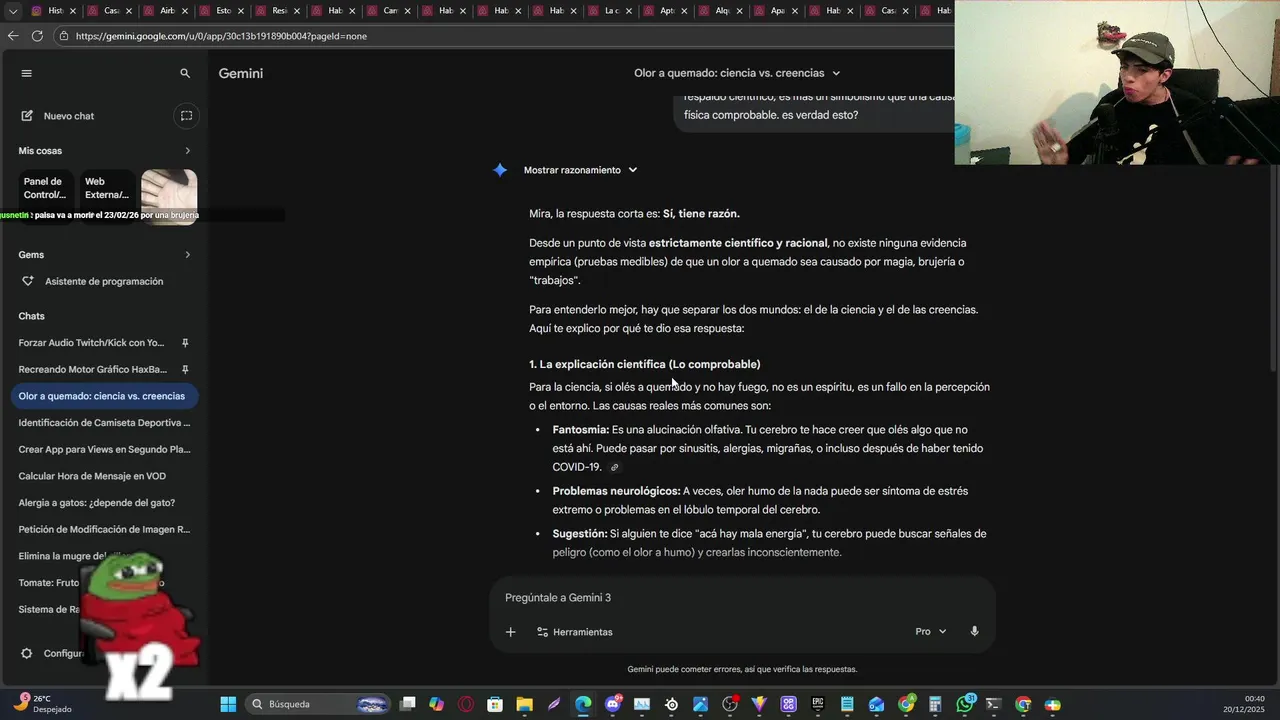
Task: Open Discord from the taskbar
Action: (612, 704)
